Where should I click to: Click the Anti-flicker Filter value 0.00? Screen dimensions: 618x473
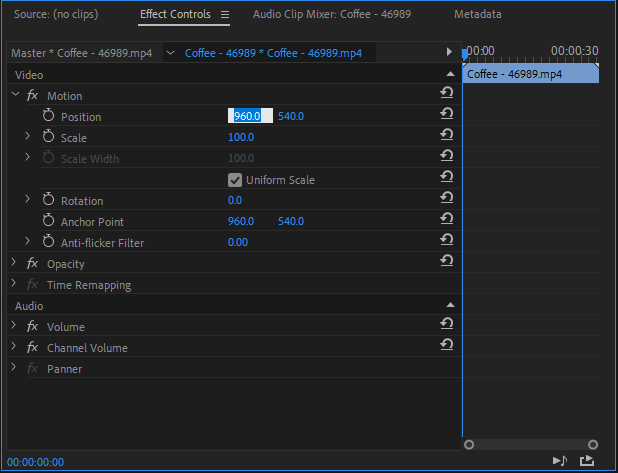(238, 242)
